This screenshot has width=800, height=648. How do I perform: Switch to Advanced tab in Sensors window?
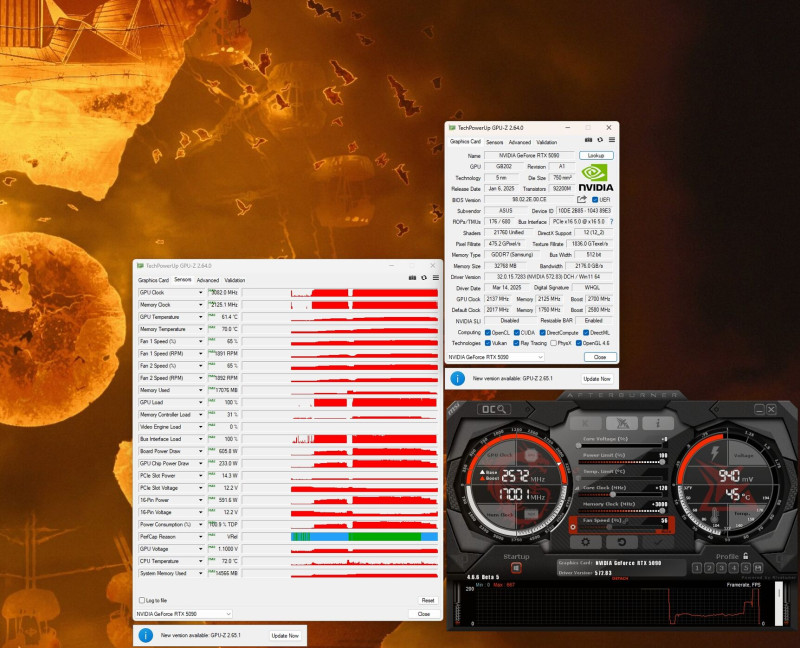coord(208,280)
